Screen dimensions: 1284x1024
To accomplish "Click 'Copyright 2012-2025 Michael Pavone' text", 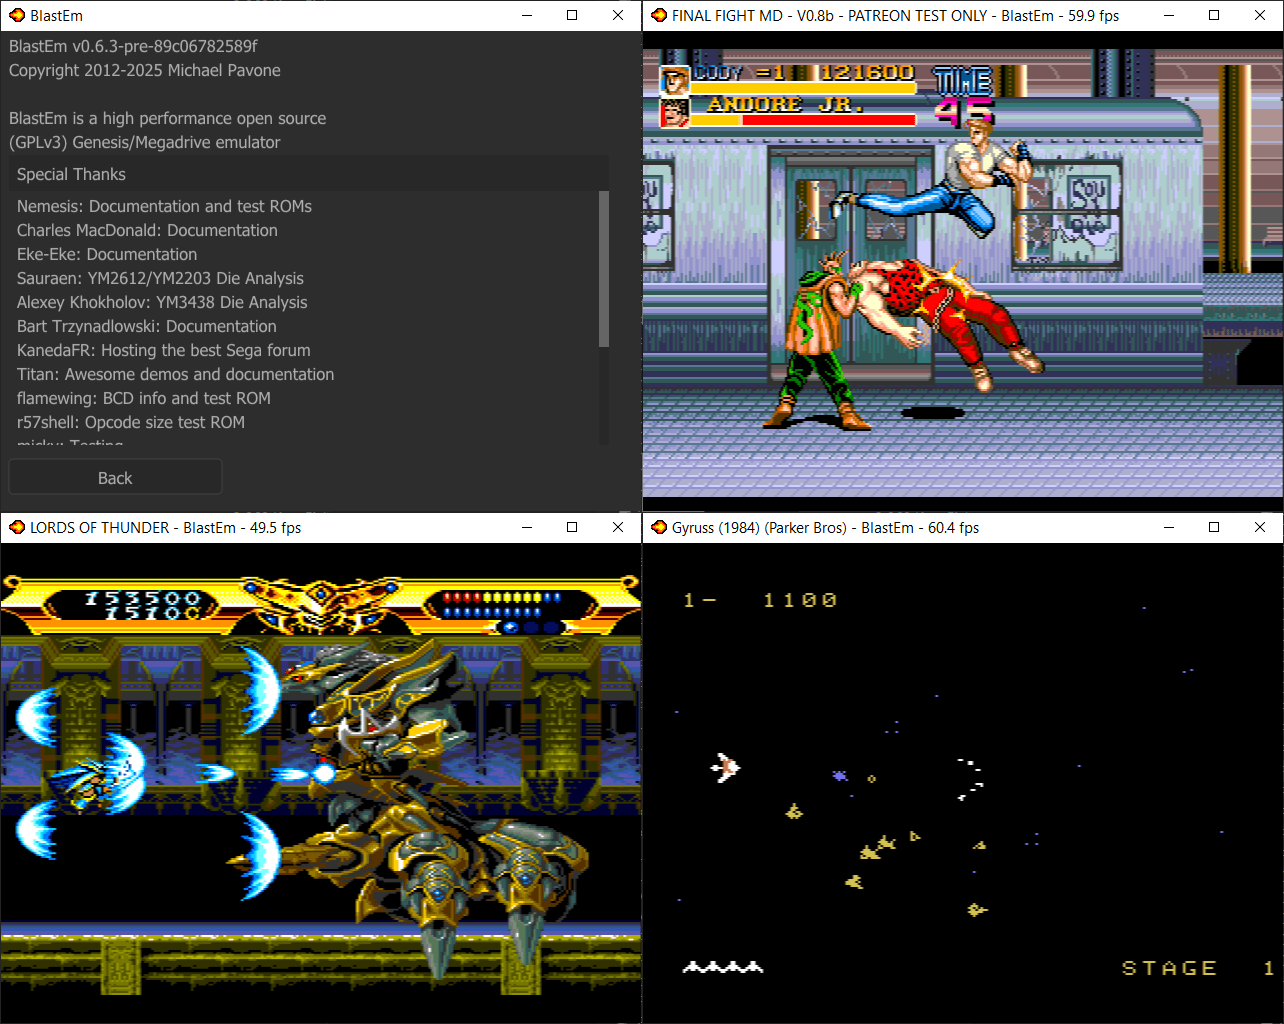I will click(x=145, y=70).
